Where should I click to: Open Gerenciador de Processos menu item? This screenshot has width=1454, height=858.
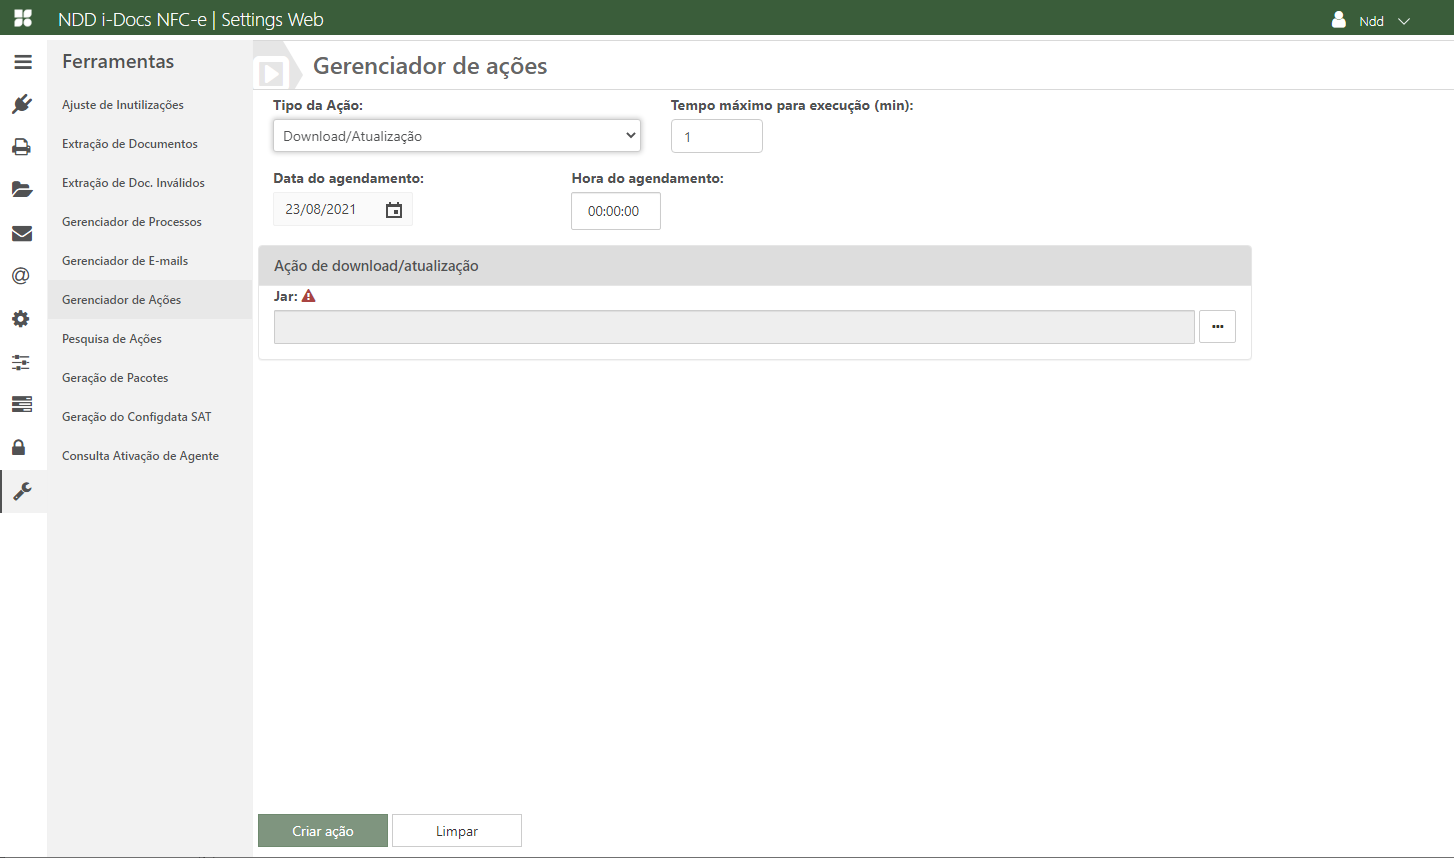[x=132, y=222]
